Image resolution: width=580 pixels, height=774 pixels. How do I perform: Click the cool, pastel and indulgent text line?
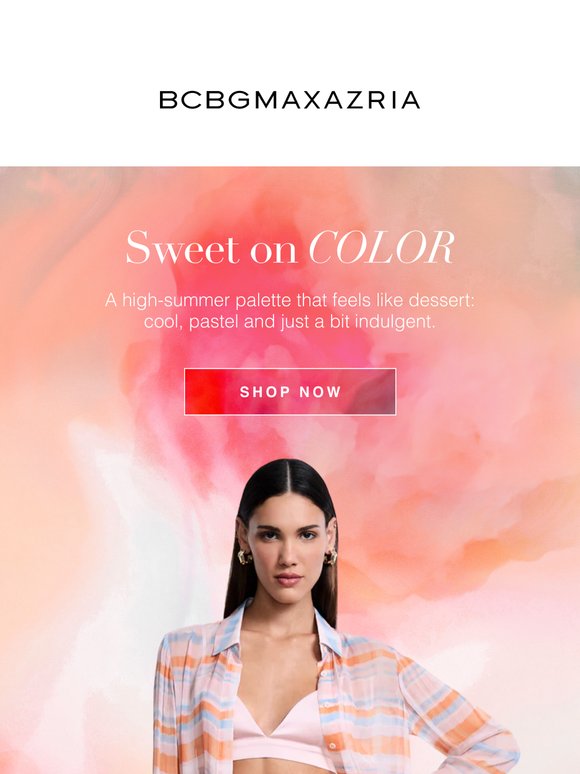(x=290, y=322)
